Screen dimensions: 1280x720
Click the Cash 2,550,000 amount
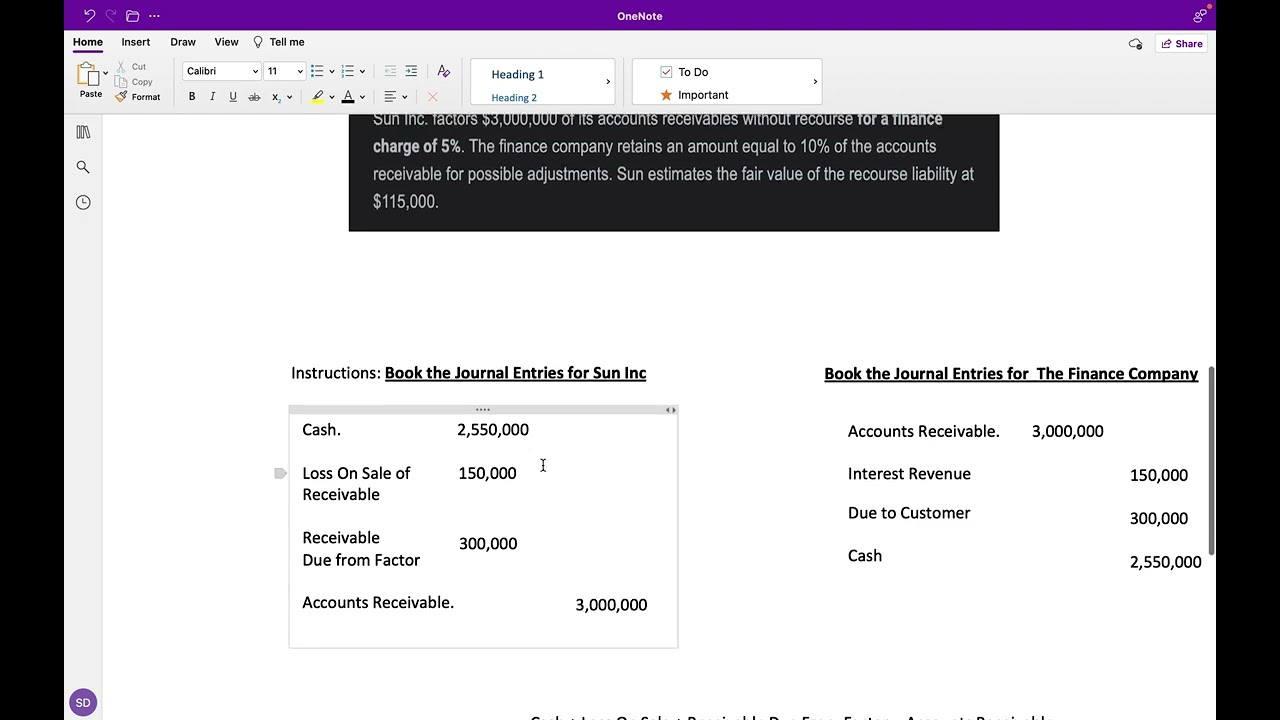click(x=493, y=430)
